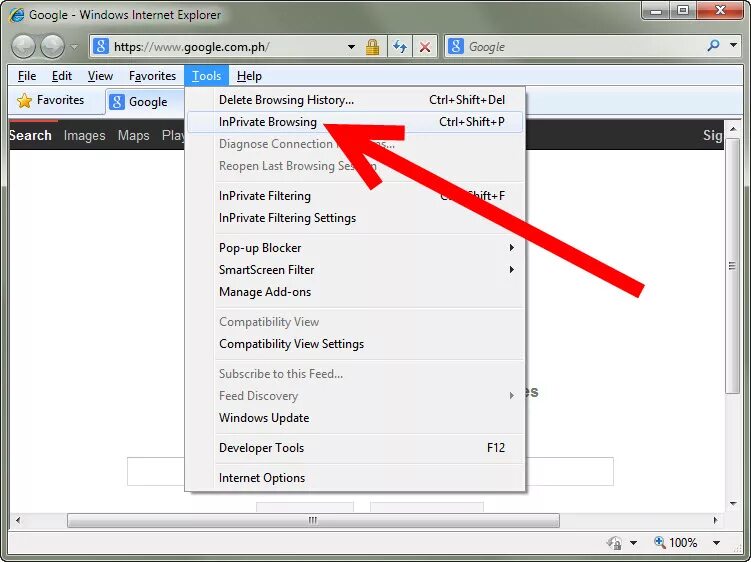Open Compatibility View Settings
The height and width of the screenshot is (562, 751).
pos(355,344)
